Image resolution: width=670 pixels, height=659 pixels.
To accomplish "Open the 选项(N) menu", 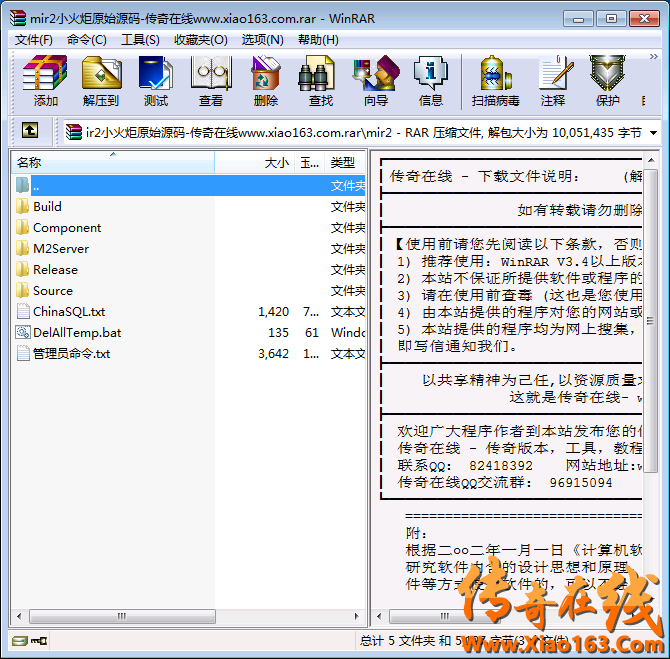I will [262, 40].
